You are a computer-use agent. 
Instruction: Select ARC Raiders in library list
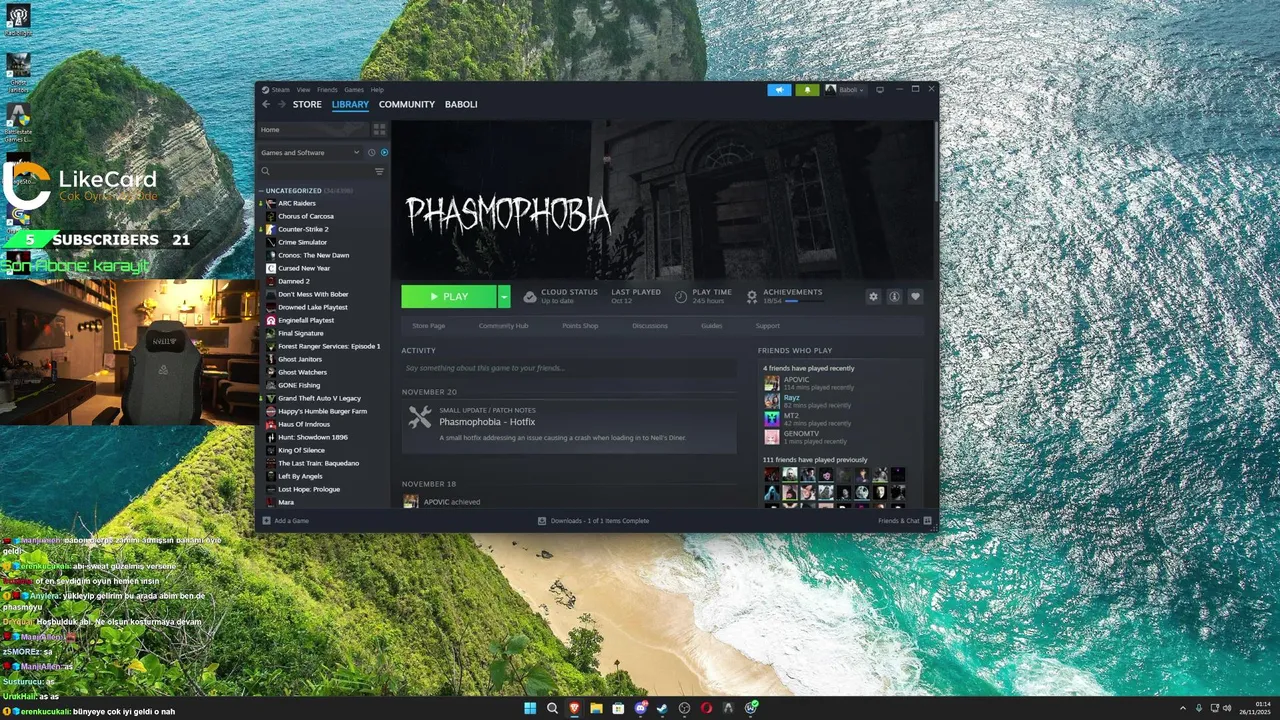(x=297, y=203)
